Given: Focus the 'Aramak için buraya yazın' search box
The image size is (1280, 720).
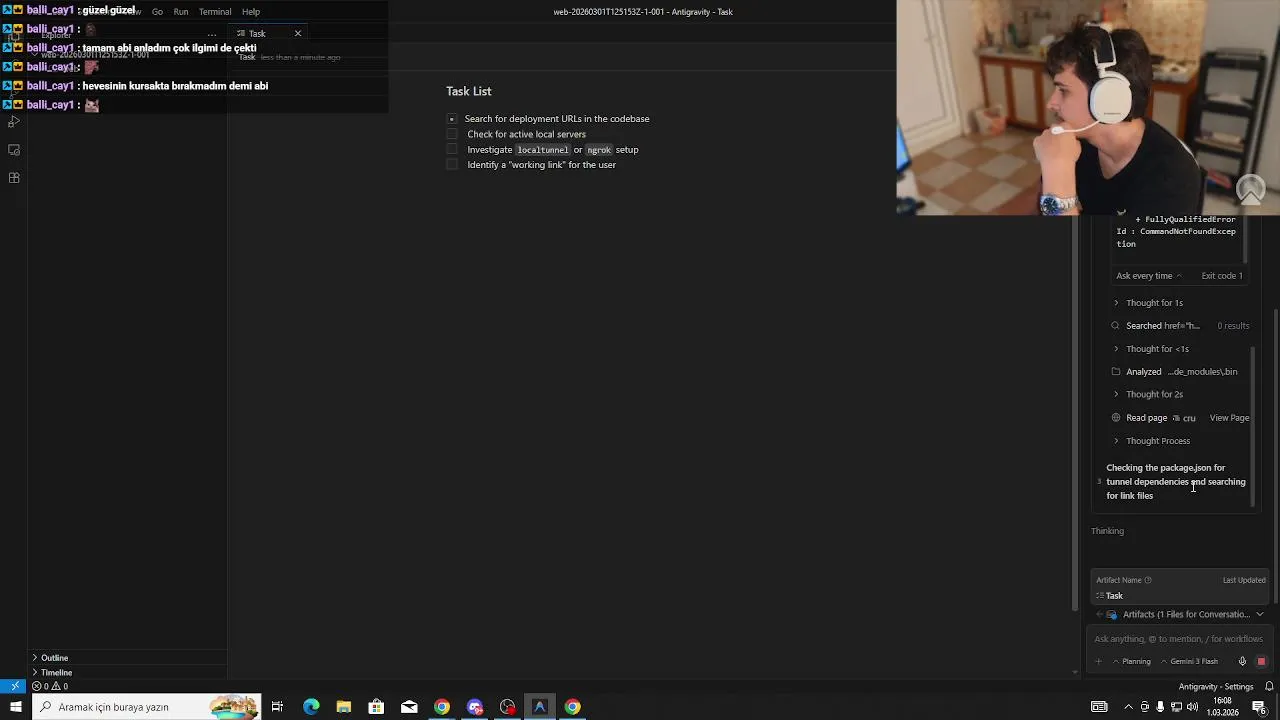Looking at the screenshot, I should coord(146,707).
